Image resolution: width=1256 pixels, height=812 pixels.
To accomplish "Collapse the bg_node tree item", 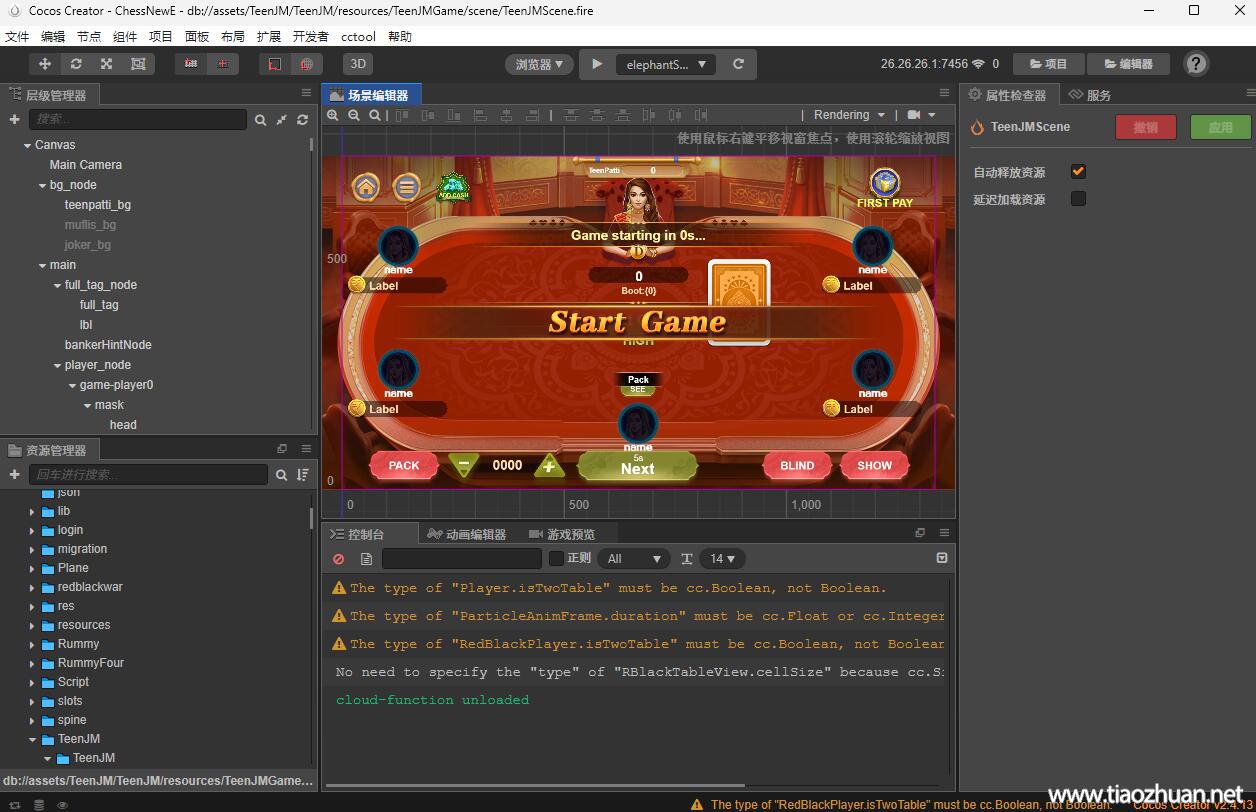I will 42,185.
